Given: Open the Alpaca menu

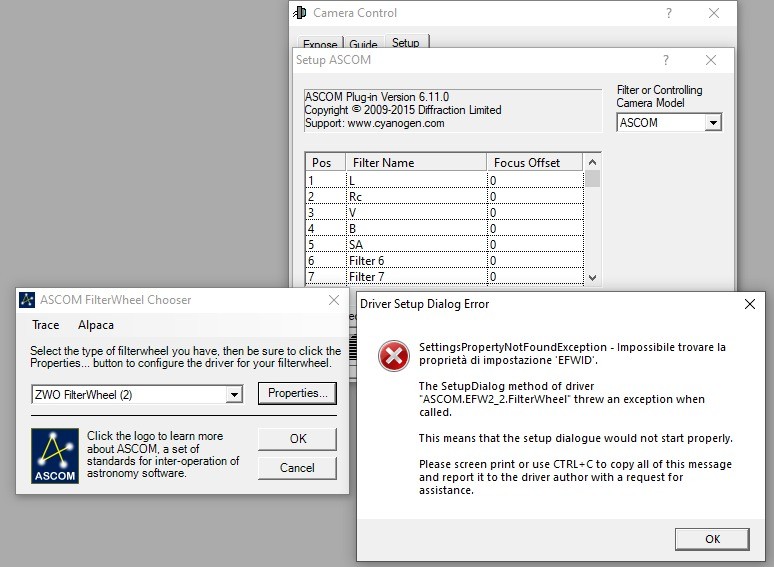Looking at the screenshot, I should point(96,325).
